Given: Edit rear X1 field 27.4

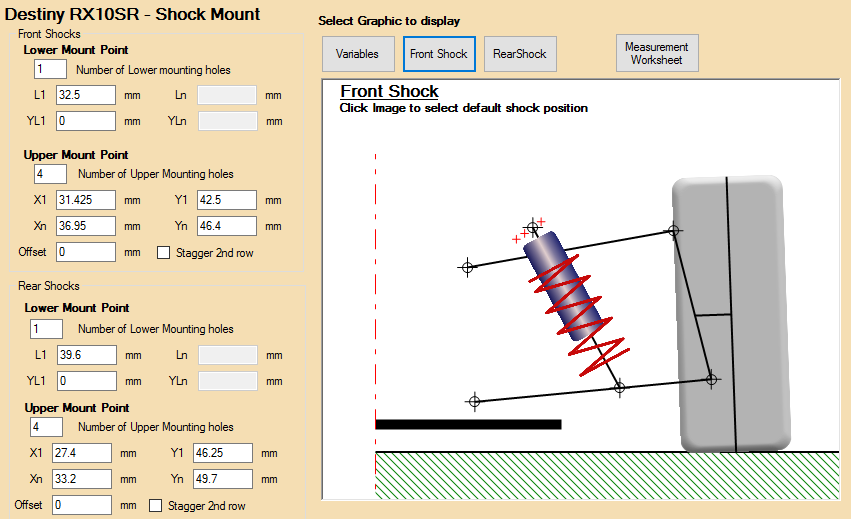Looking at the screenshot, I should 82,453.
